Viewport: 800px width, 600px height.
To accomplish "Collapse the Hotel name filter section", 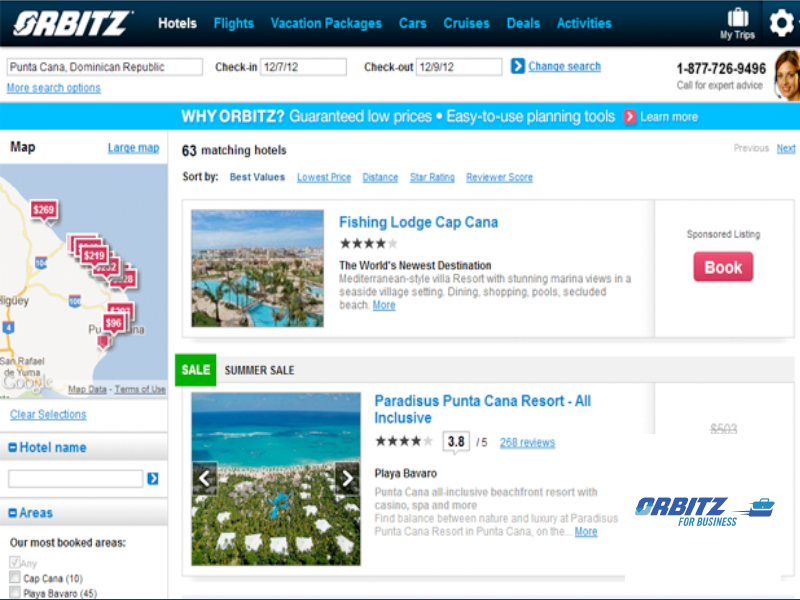I will 13,448.
